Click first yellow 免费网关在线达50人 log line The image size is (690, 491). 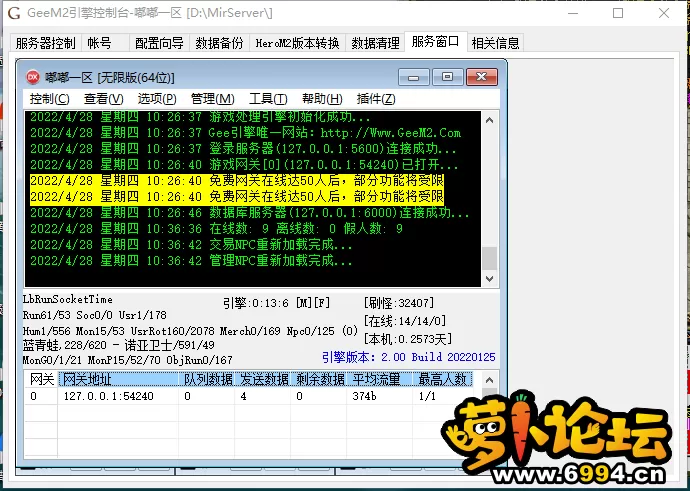237,181
